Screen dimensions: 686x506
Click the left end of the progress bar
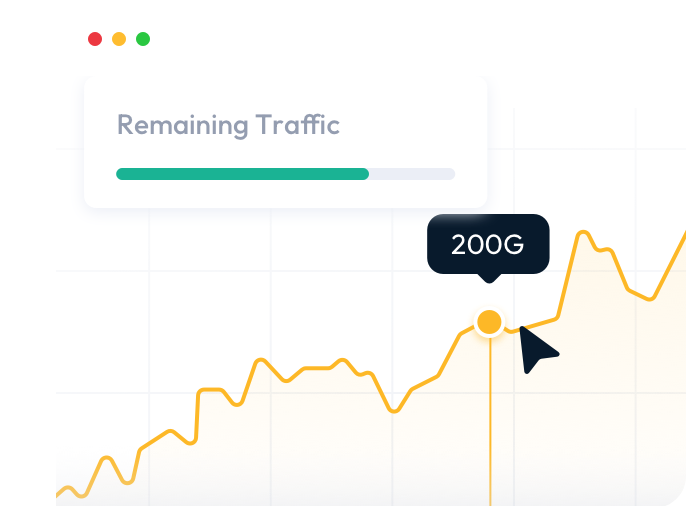tap(121, 174)
